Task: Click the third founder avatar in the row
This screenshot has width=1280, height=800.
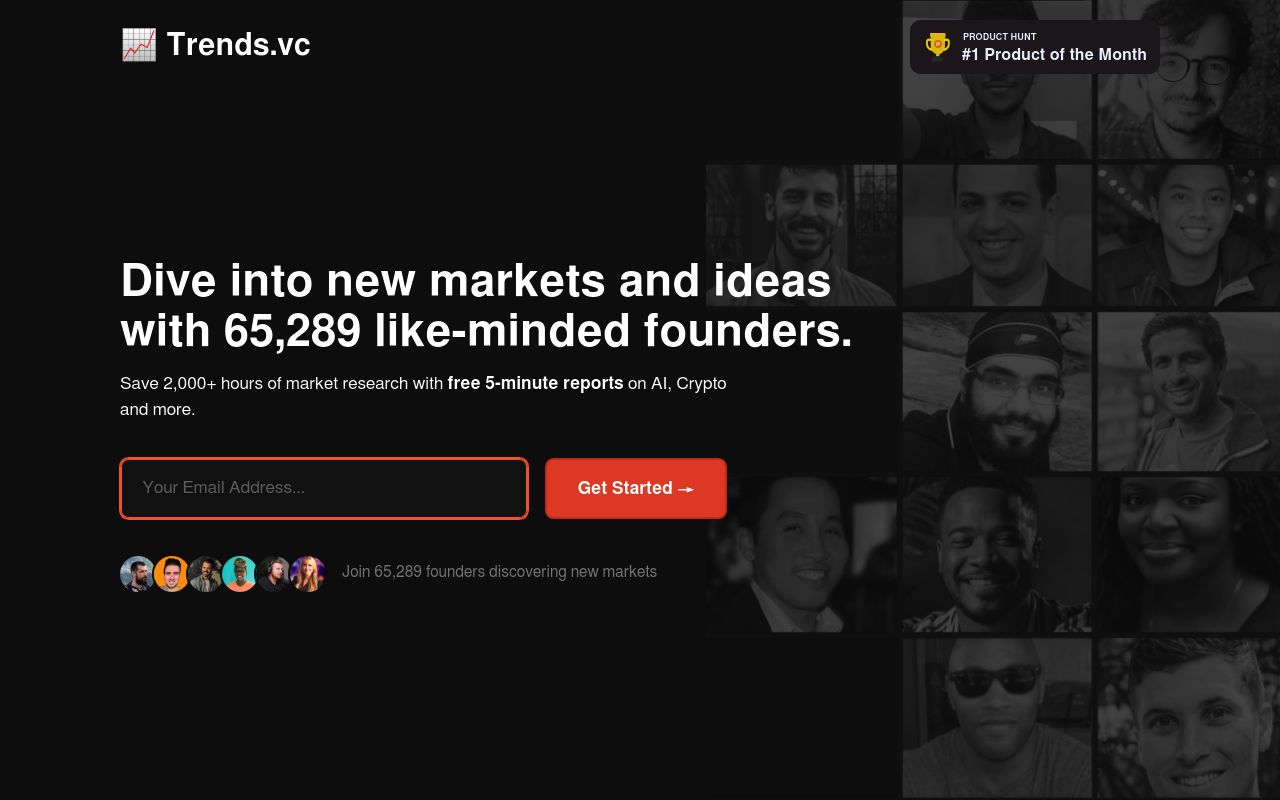Action: [206, 574]
